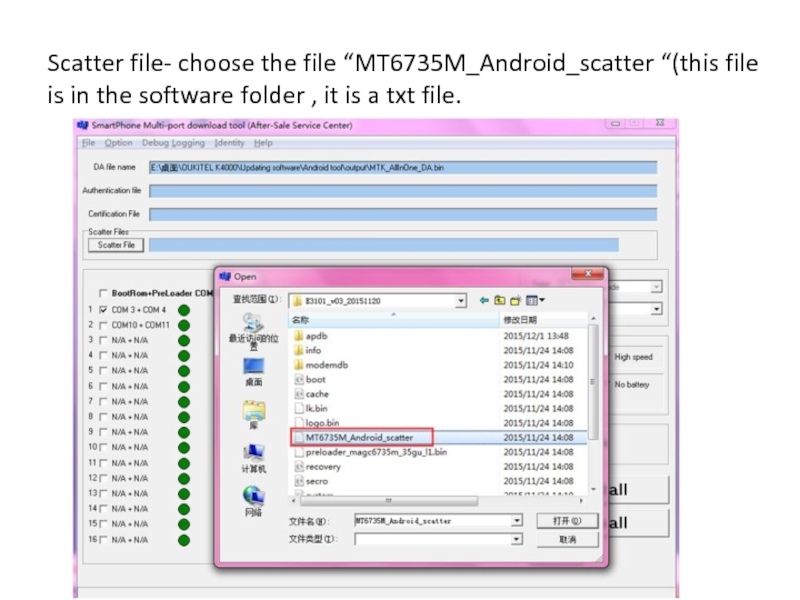Select the No battery option
The width and height of the screenshot is (800, 600).
[632, 385]
